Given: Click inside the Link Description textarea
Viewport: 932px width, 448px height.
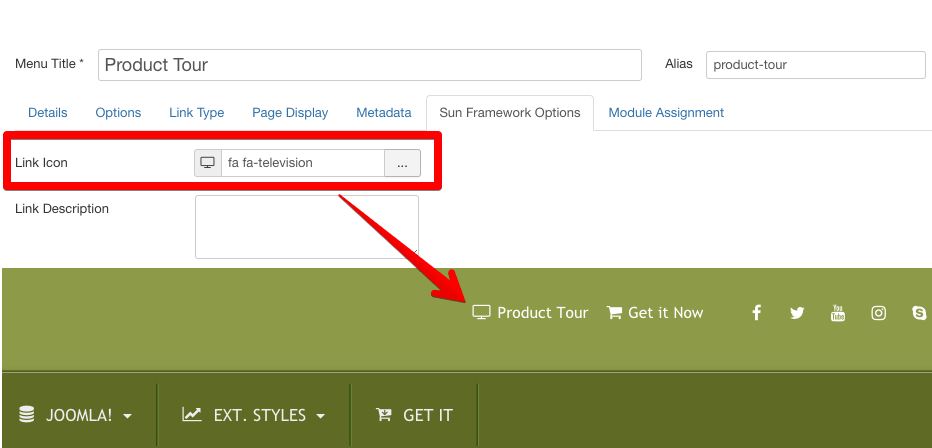Looking at the screenshot, I should tap(306, 226).
